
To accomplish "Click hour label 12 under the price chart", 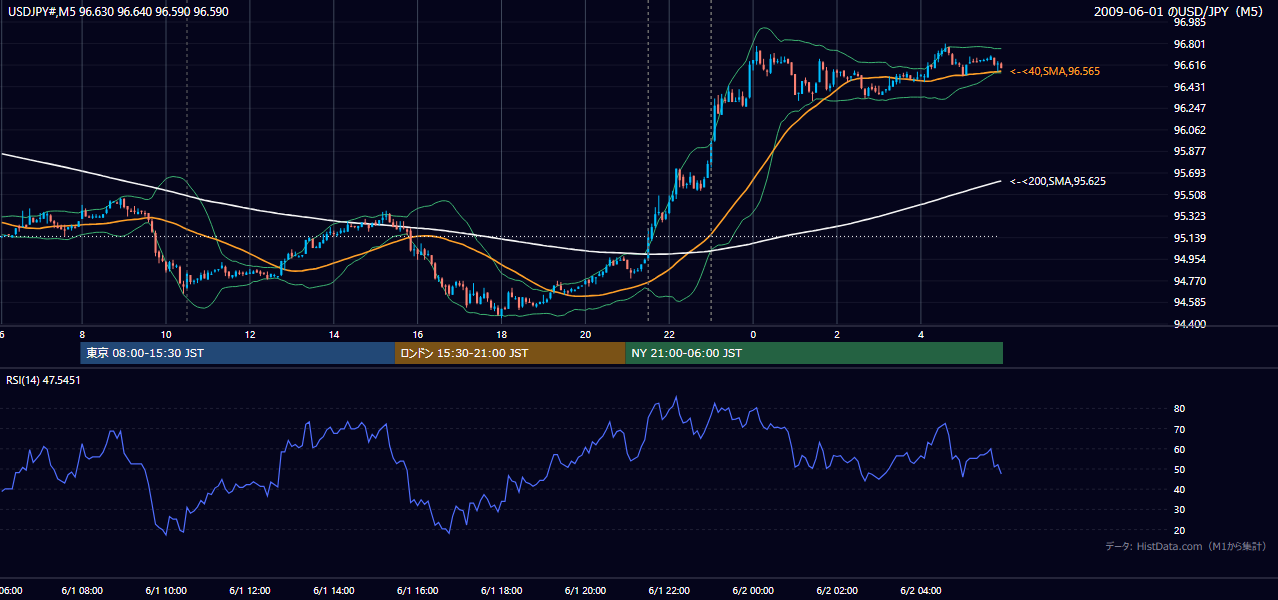I will coord(250,335).
